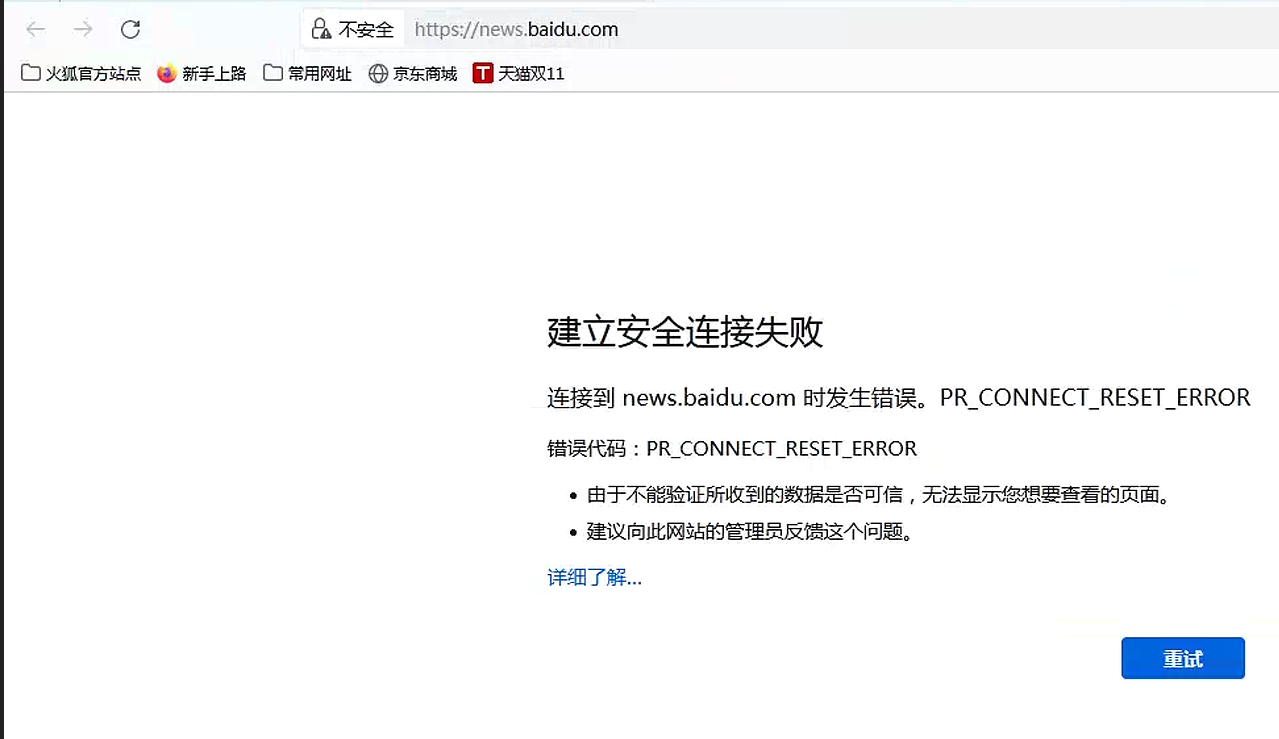1279x739 pixels.
Task: Open the 京东商城 bookmark
Action: point(413,73)
